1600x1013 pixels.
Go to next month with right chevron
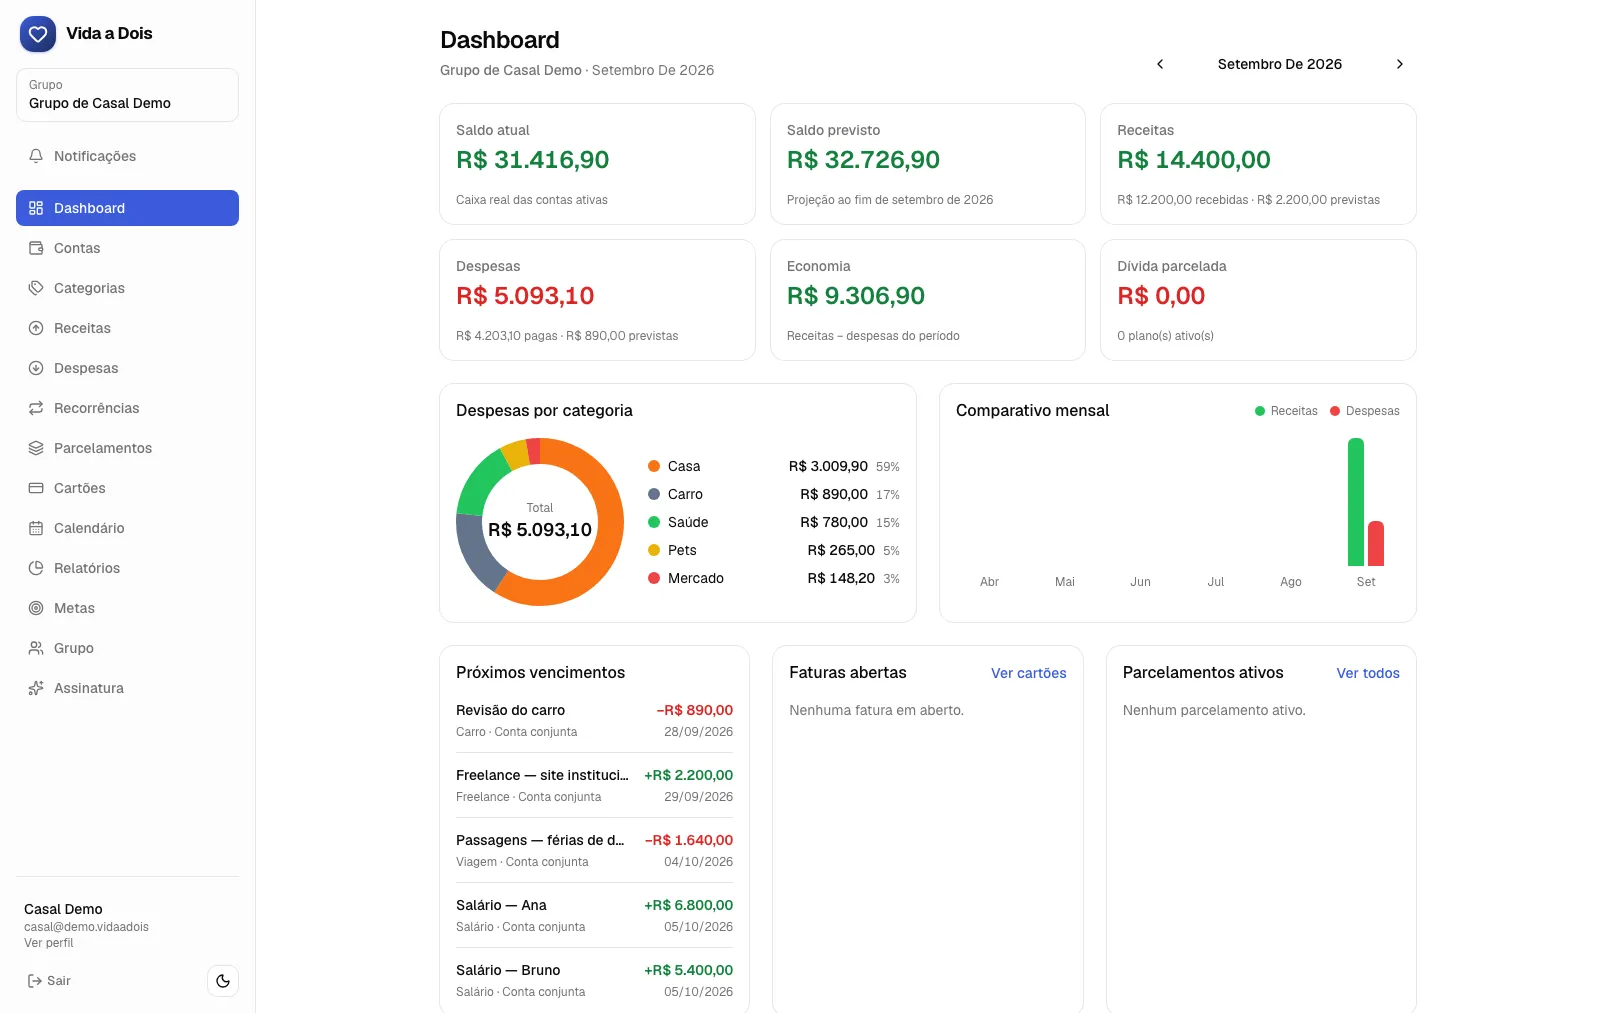[1400, 64]
